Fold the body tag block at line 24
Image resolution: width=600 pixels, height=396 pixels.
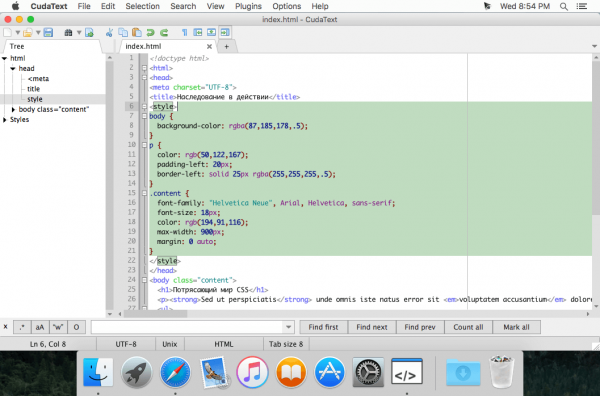[144, 280]
